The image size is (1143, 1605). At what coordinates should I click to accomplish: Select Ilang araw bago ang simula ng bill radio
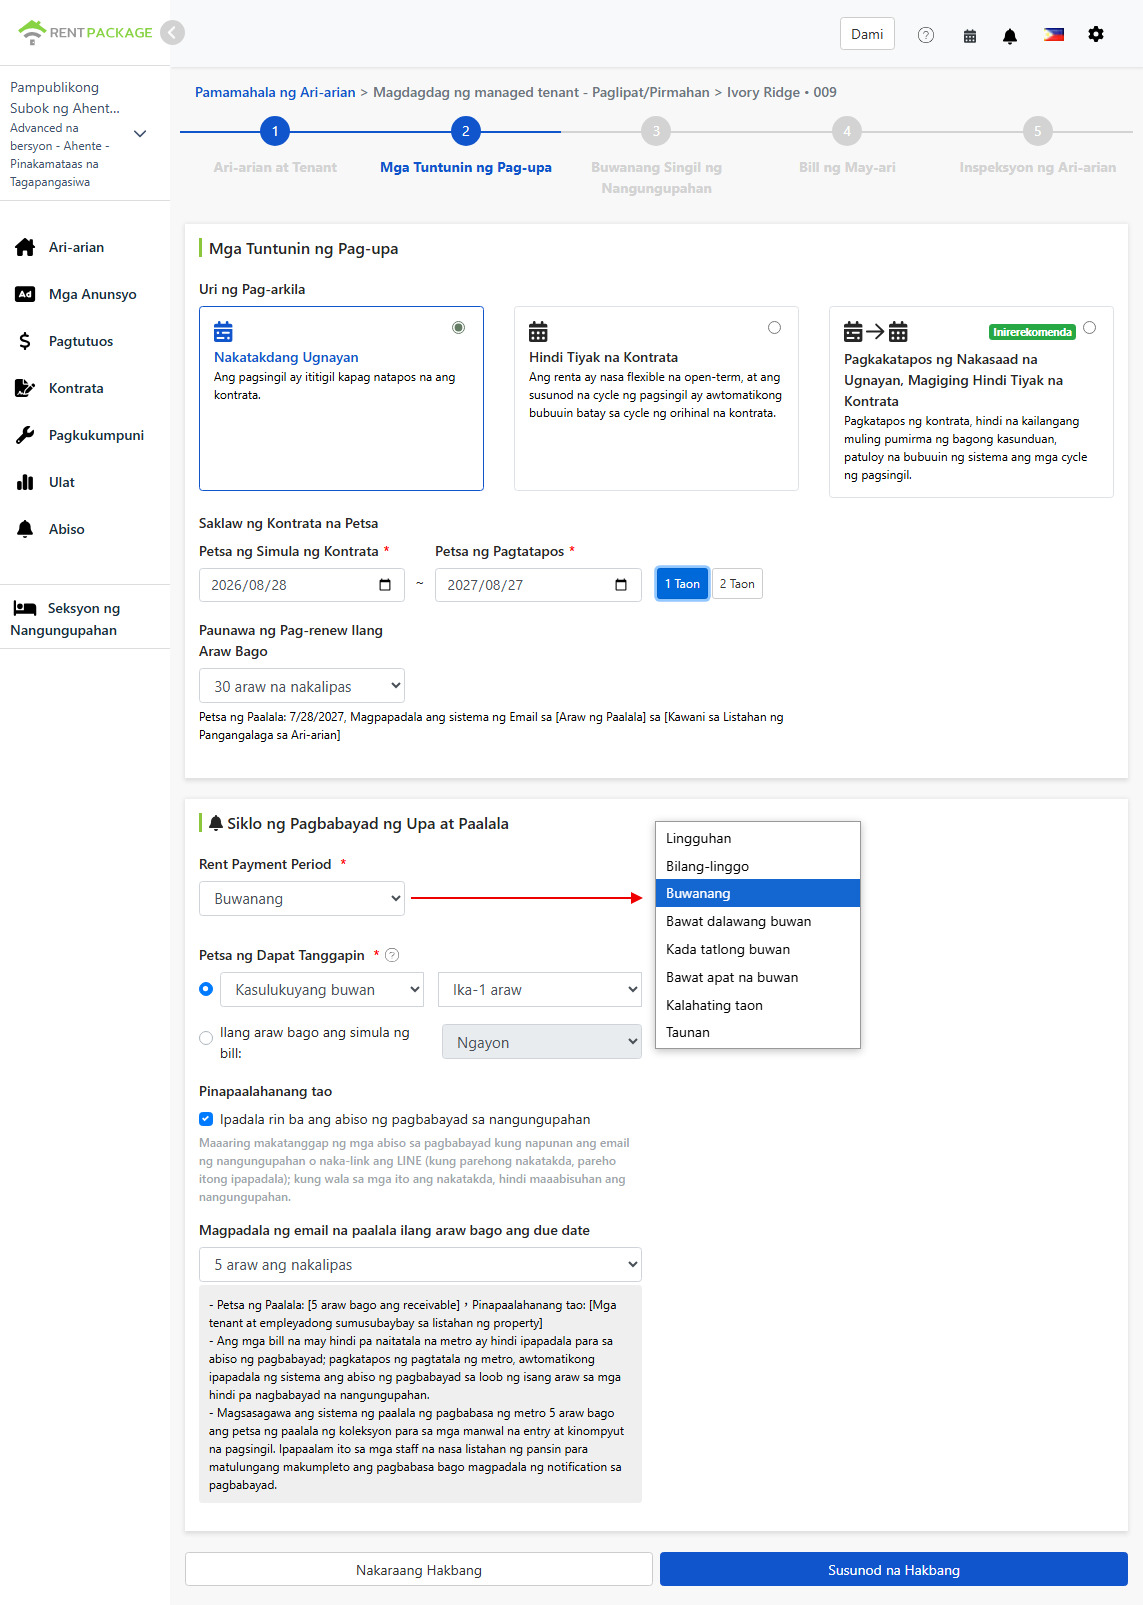pyautogui.click(x=206, y=1038)
